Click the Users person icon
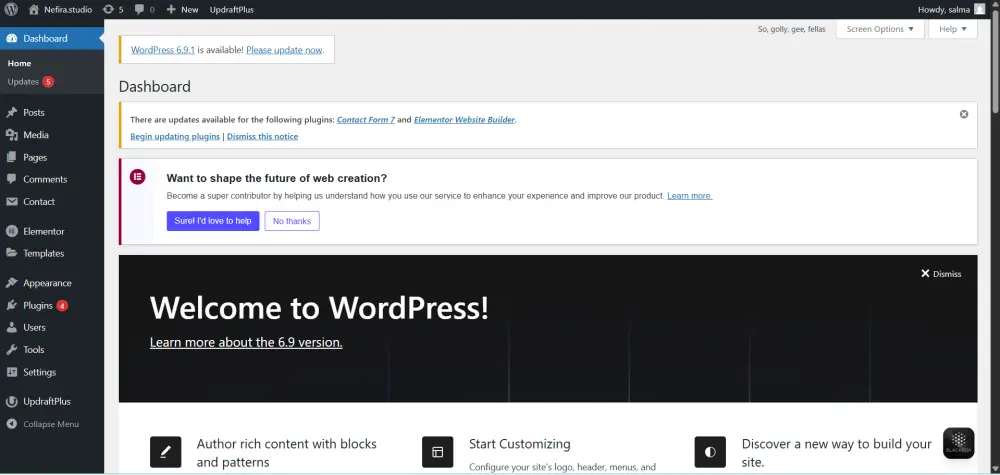The image size is (1000, 475). pyautogui.click(x=11, y=327)
